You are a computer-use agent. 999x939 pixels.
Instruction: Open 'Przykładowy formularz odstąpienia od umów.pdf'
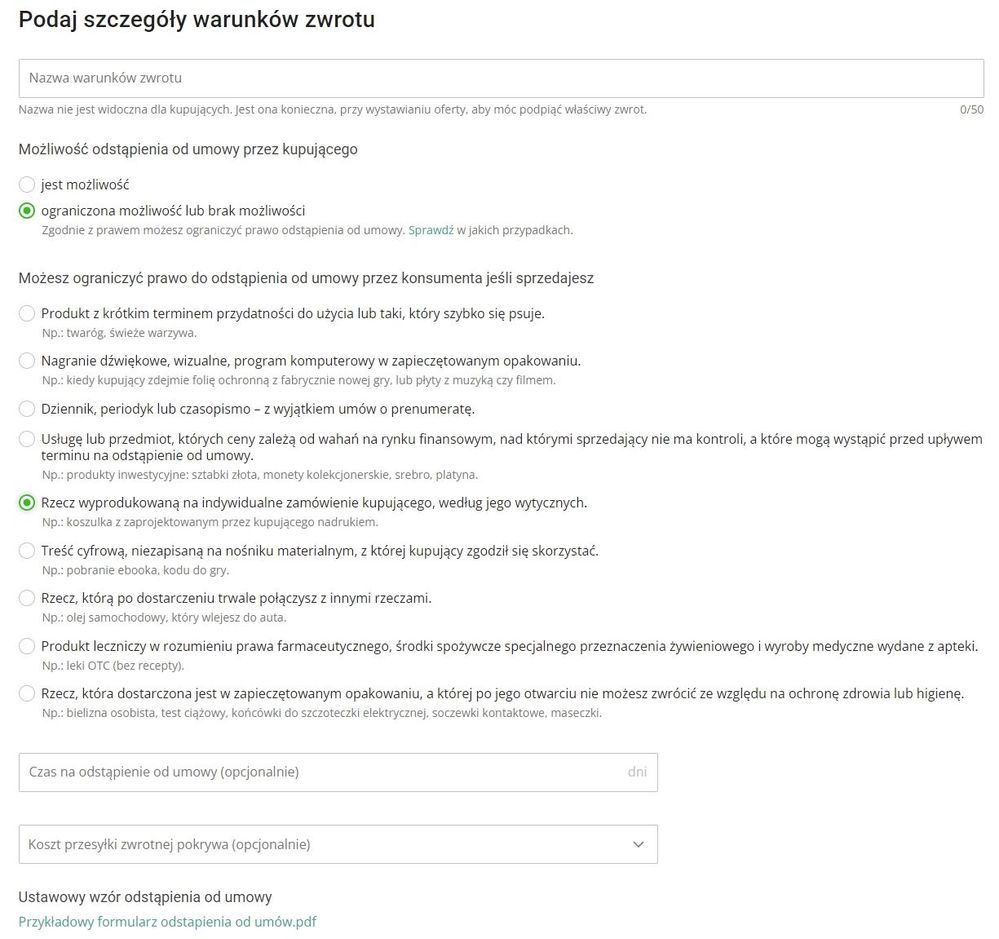(x=167, y=922)
